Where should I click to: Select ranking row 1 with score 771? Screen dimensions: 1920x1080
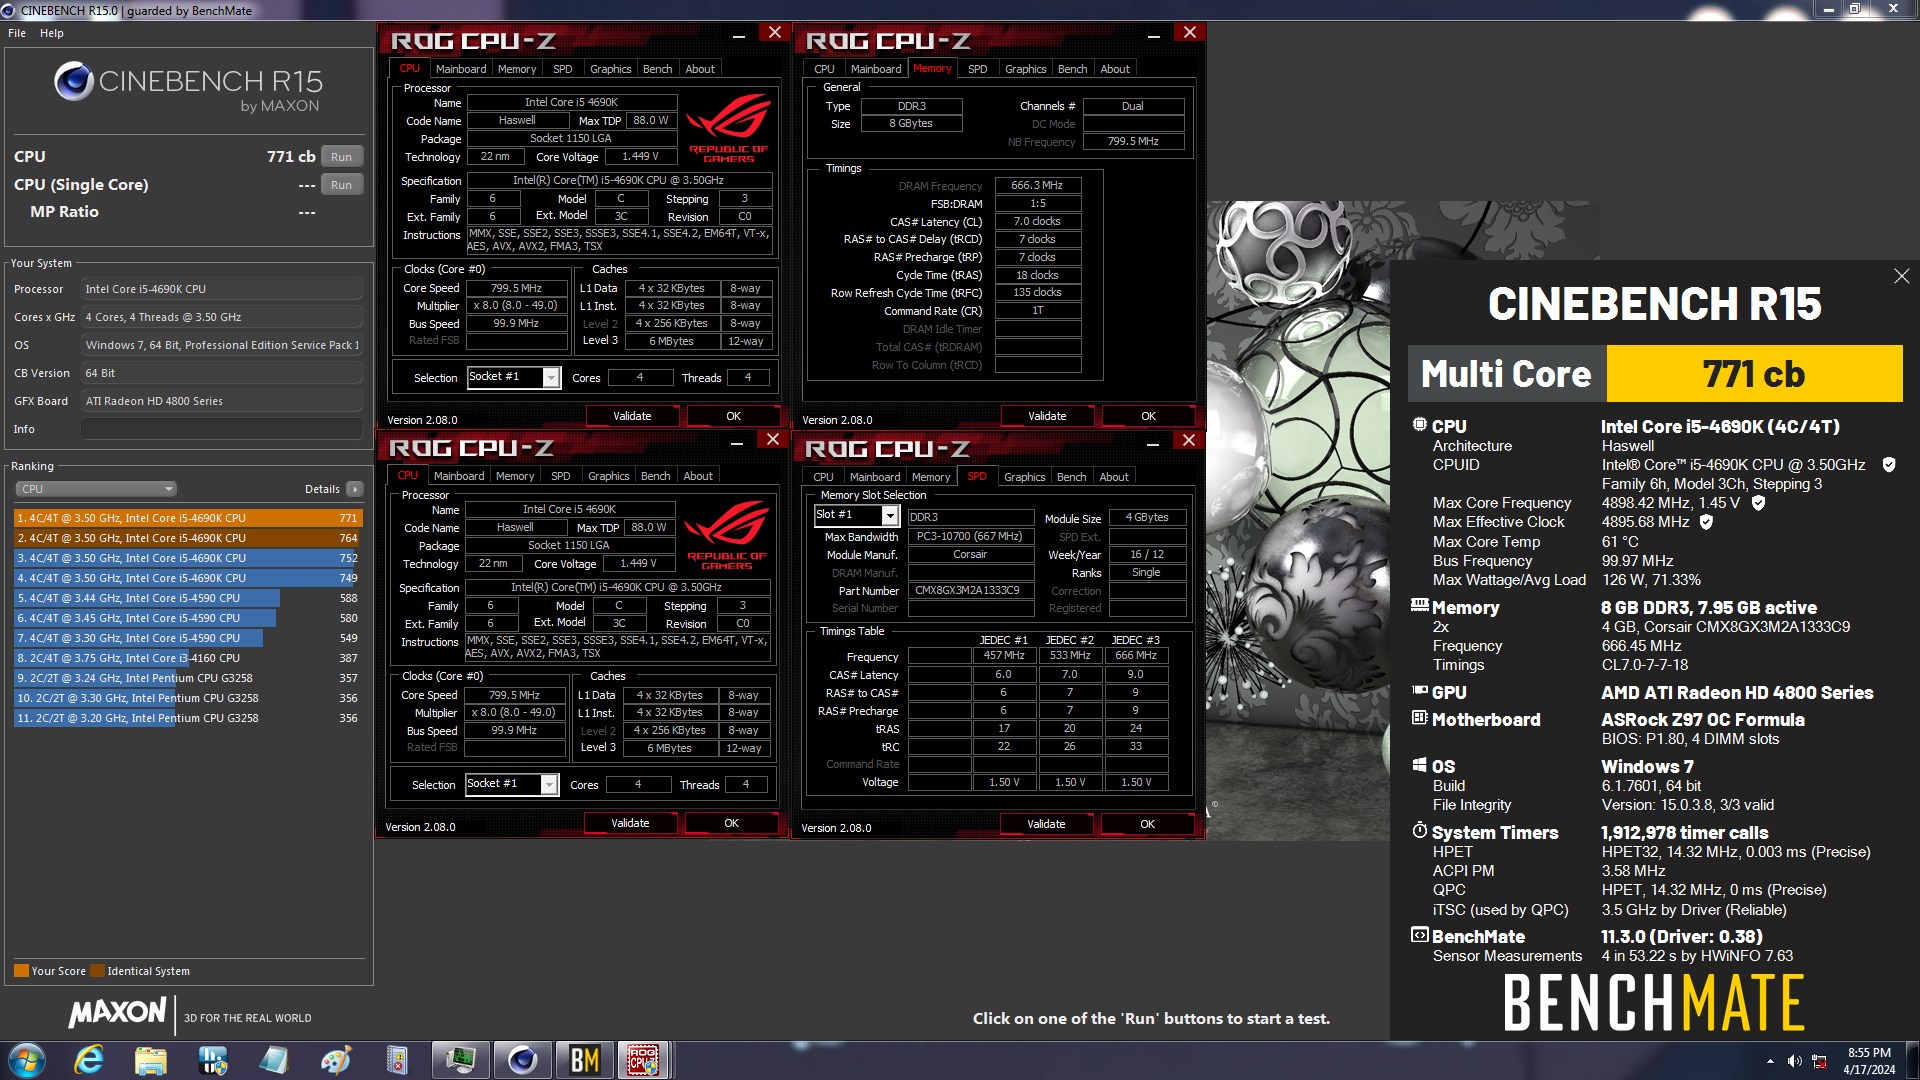(x=188, y=518)
